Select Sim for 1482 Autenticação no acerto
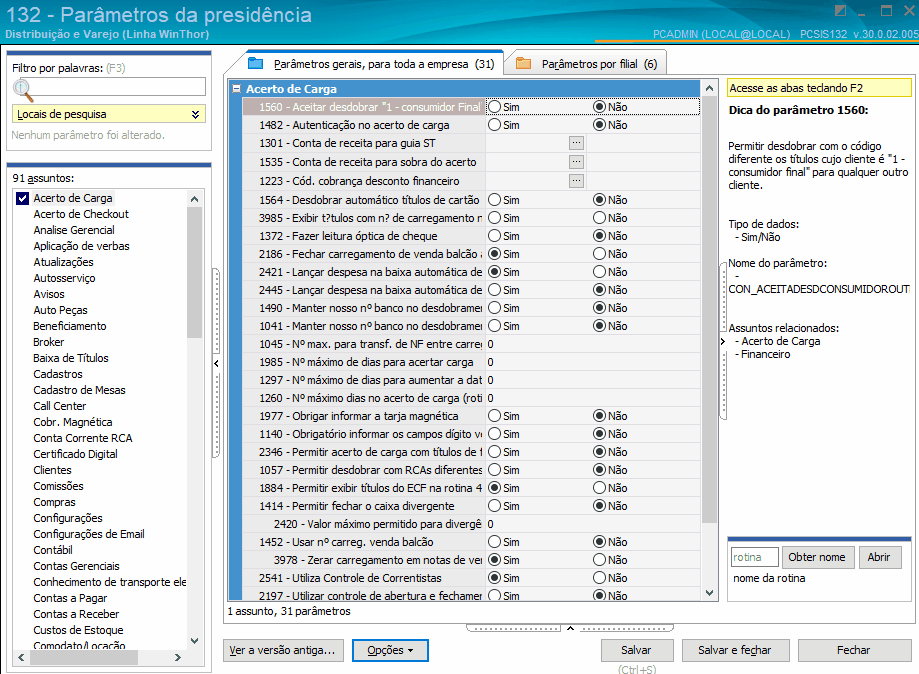The height and width of the screenshot is (674, 919). pyautogui.click(x=495, y=125)
